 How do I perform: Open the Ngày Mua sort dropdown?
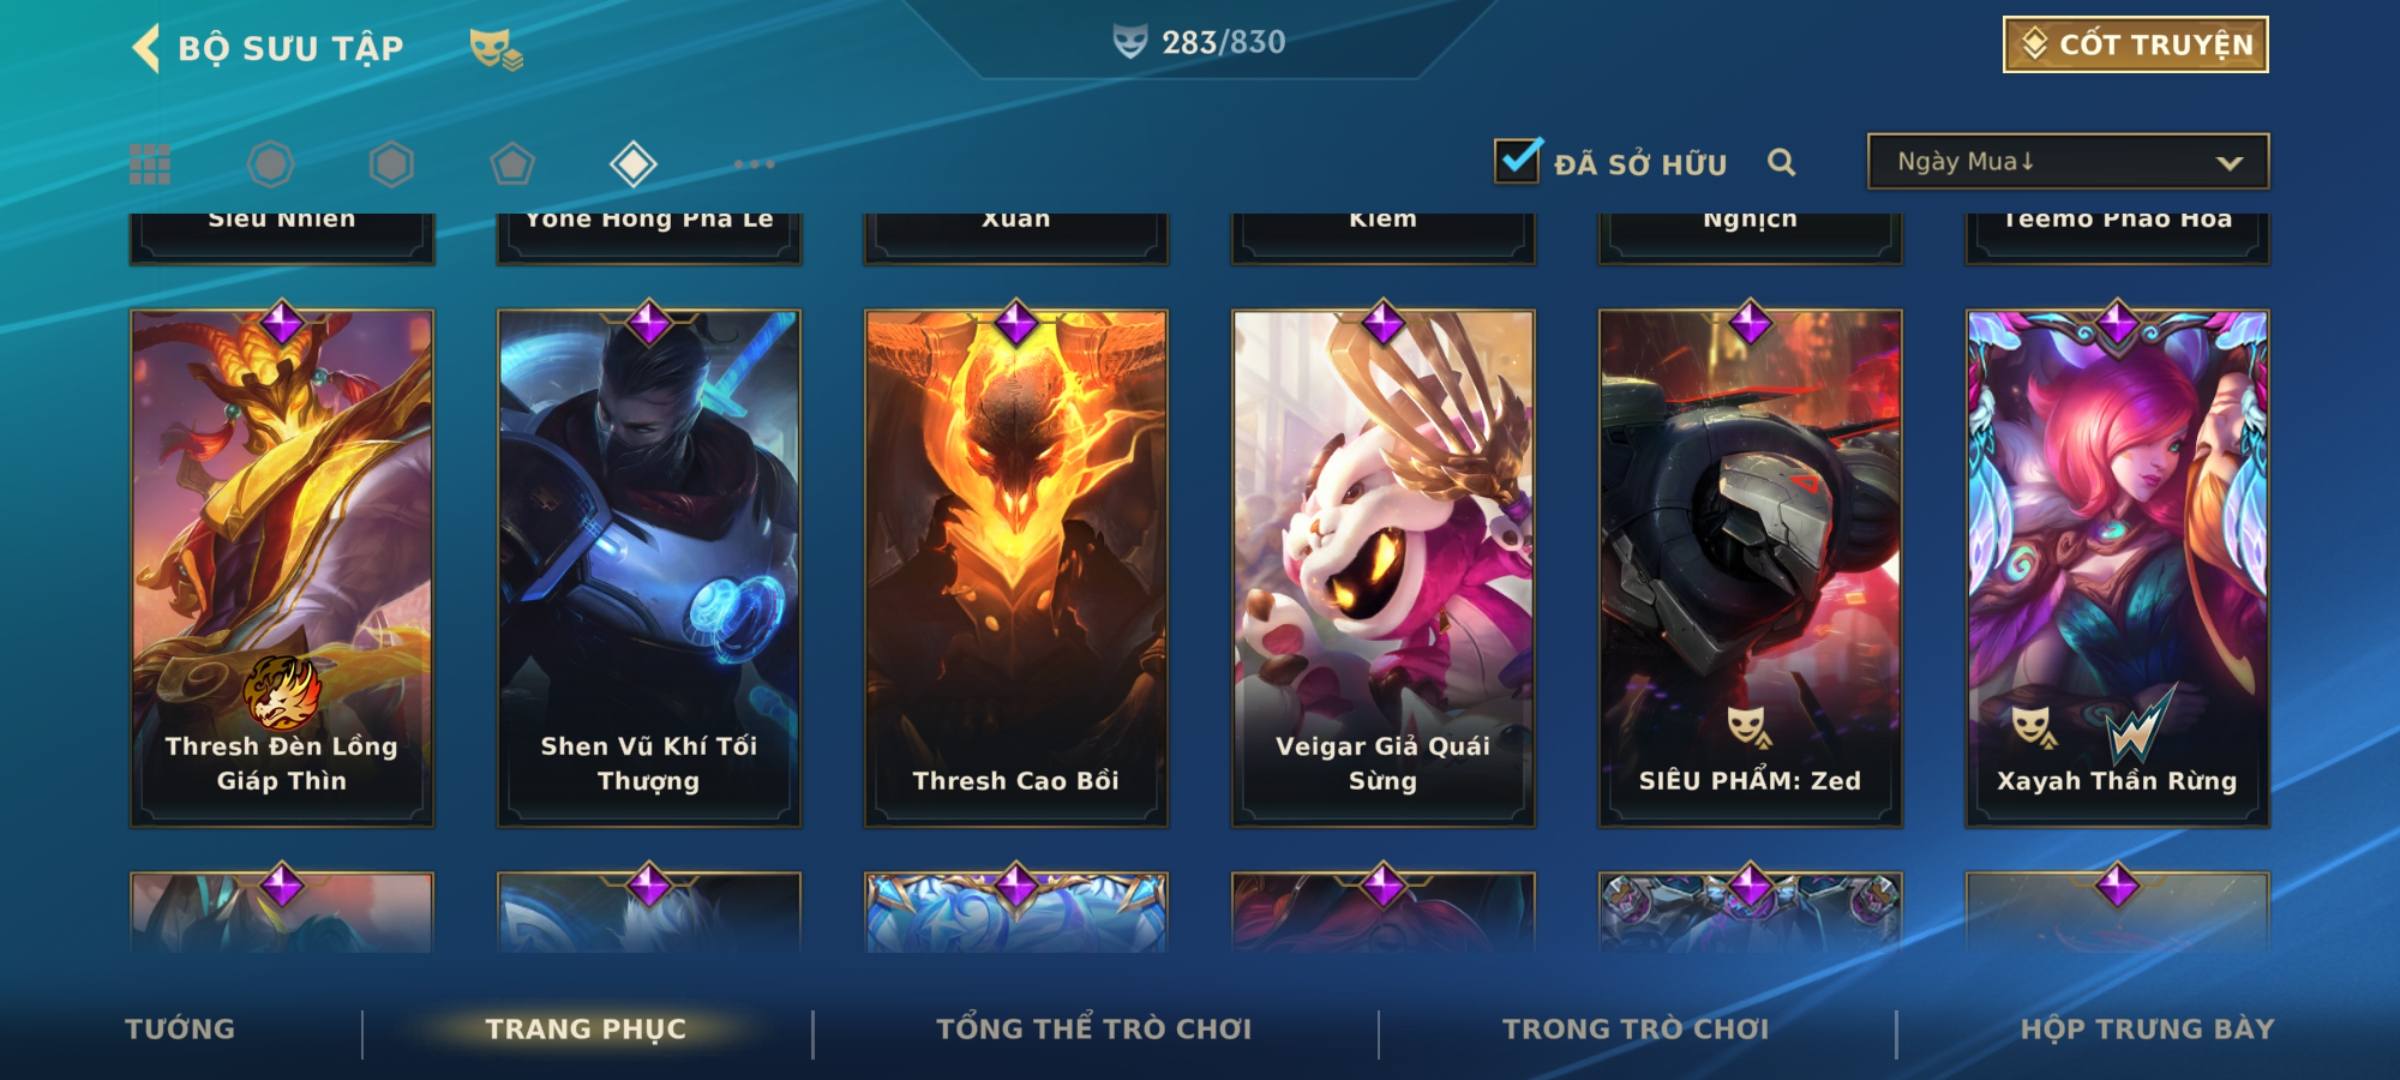pyautogui.click(x=2068, y=161)
